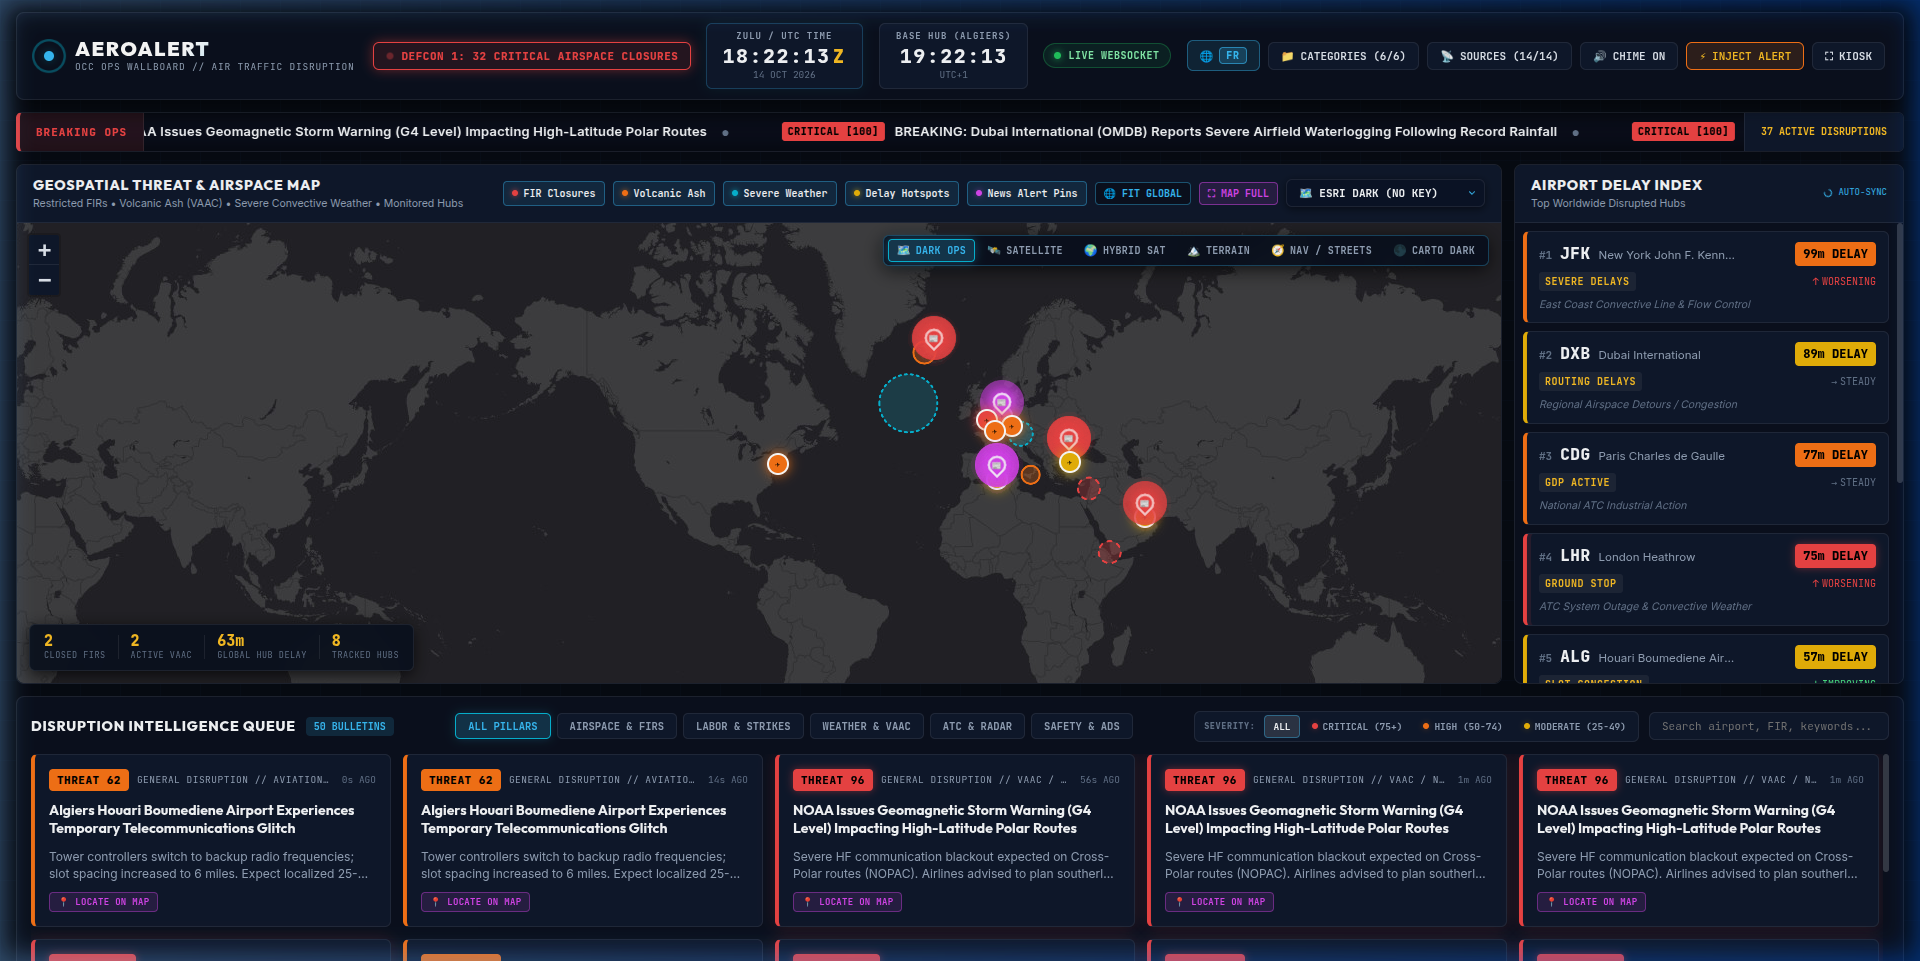Click Live Websocket status pill
1920x961 pixels.
pos(1106,56)
